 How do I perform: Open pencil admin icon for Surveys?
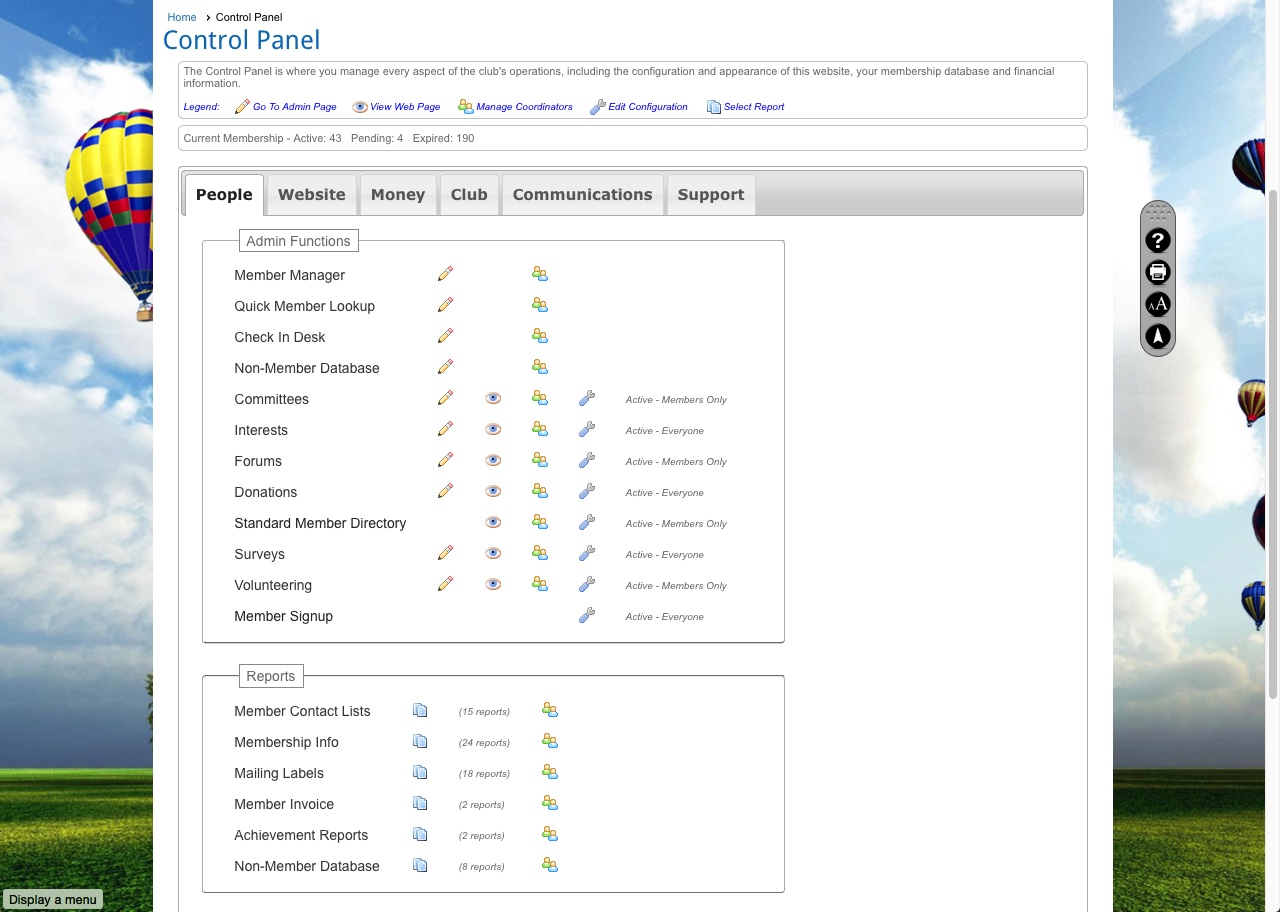click(x=445, y=554)
